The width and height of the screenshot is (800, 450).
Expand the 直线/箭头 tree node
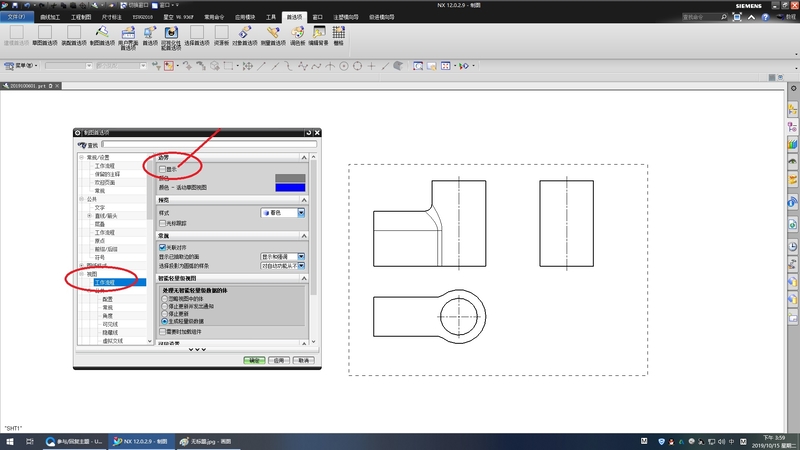(90, 216)
